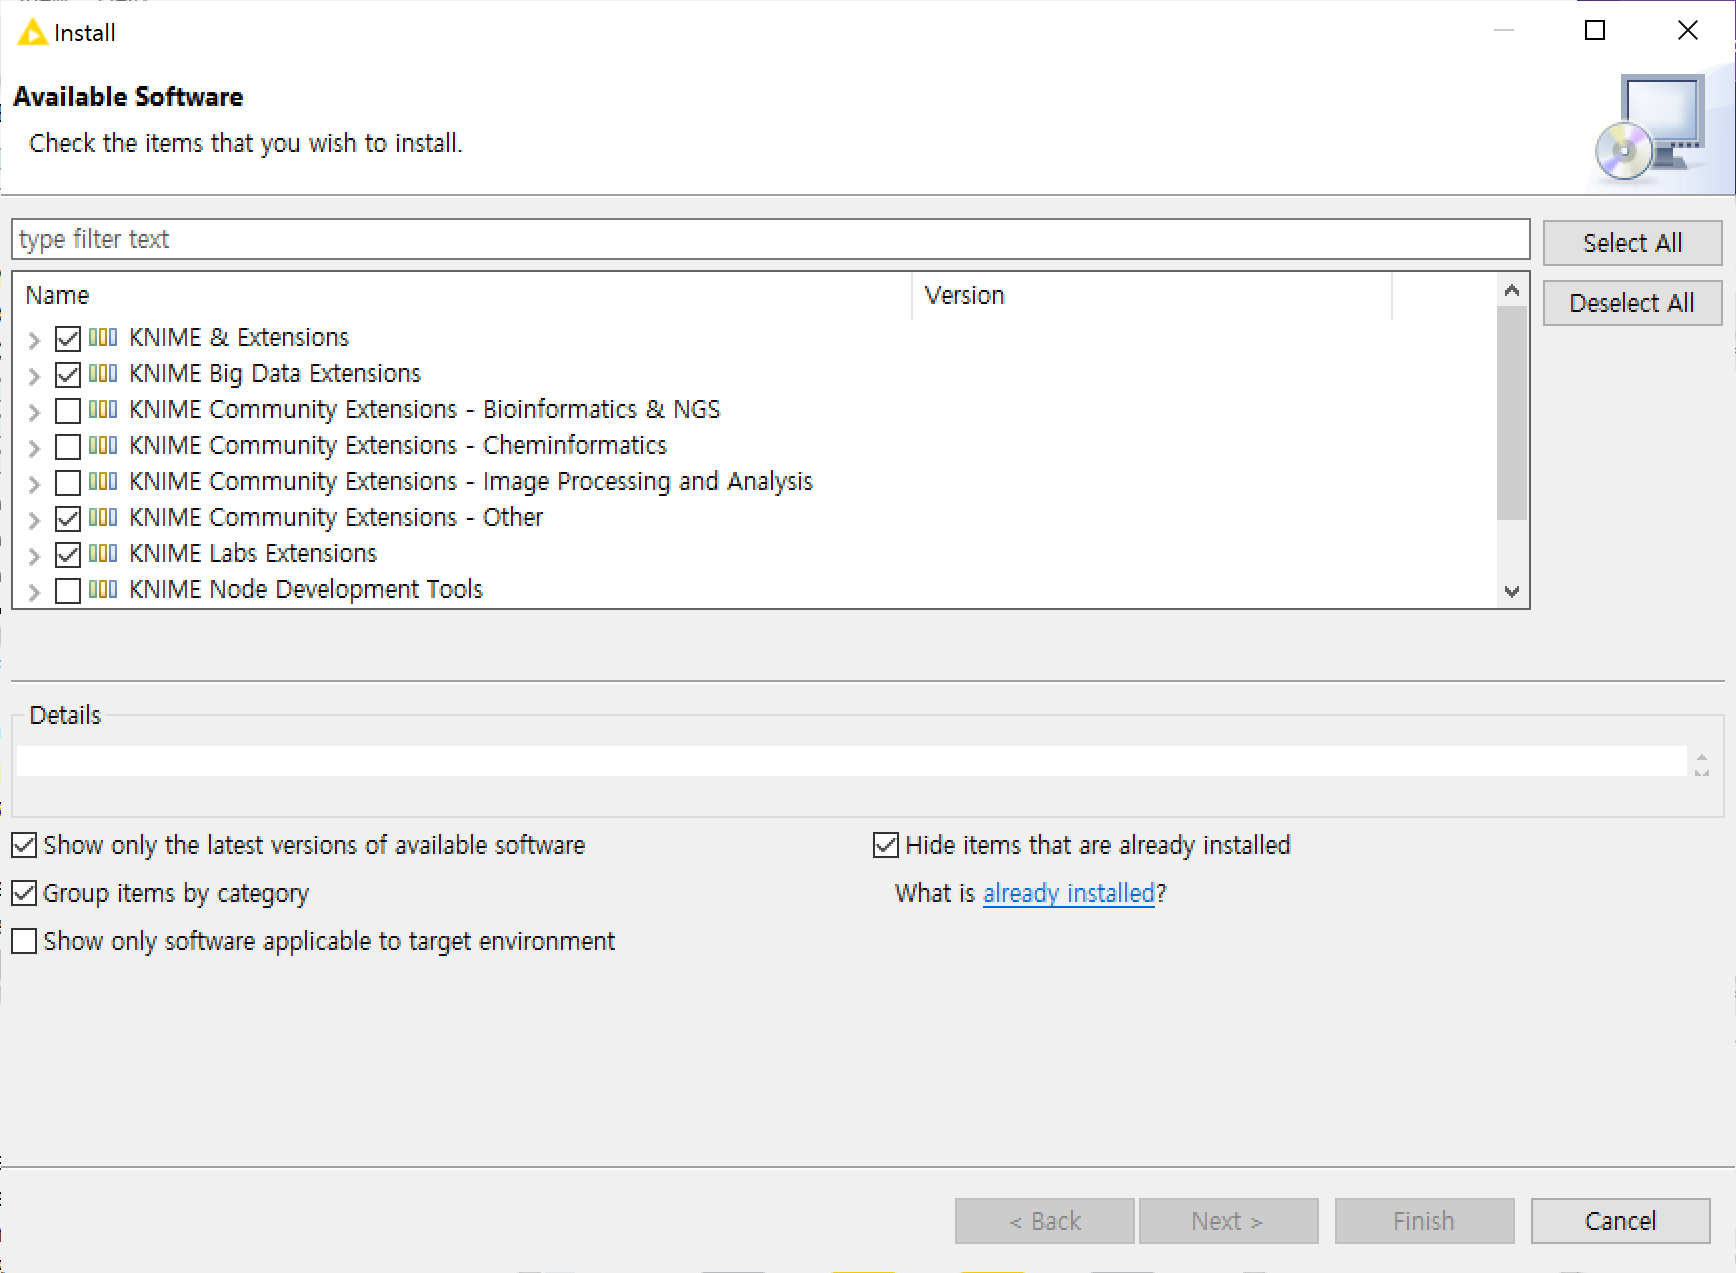1736x1273 pixels.
Task: Click the software list scrollbar thumb
Action: 1512,413
